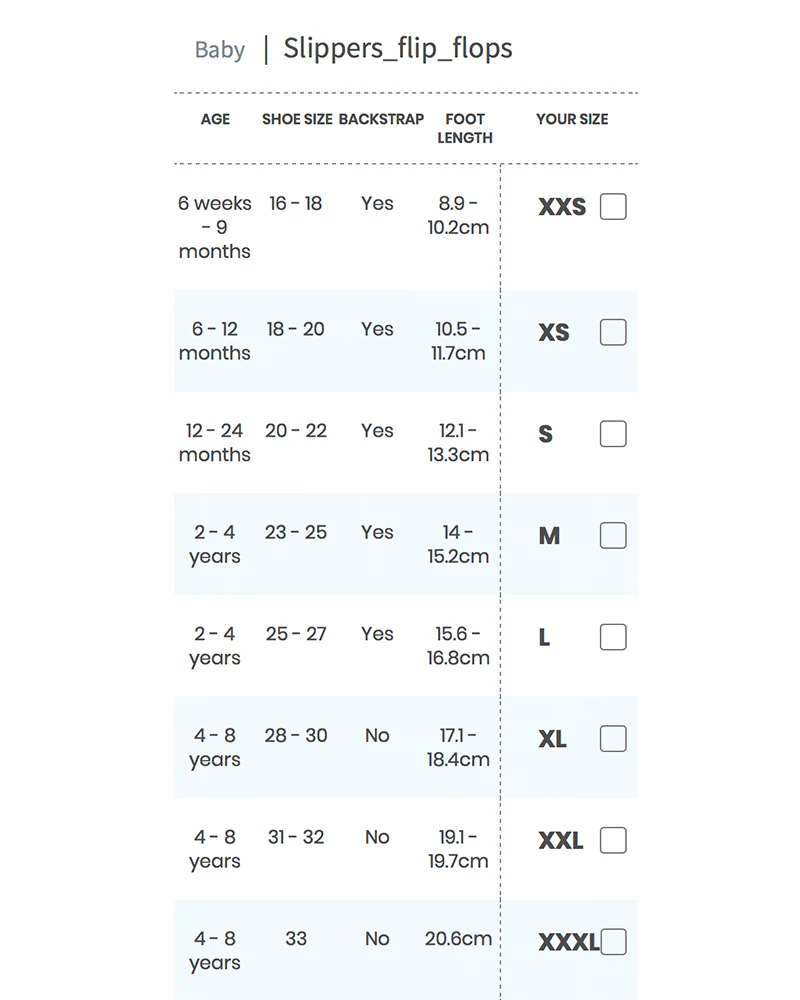800x1000 pixels.
Task: Click the 28 - 30 shoe size cell
Action: (x=296, y=735)
